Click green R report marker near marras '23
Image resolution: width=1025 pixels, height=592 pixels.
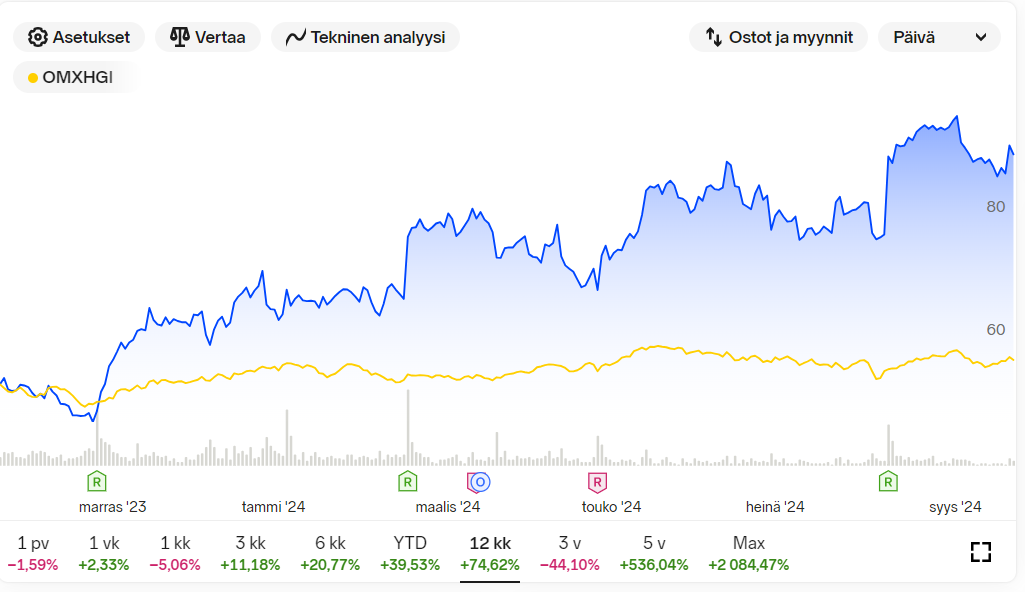click(97, 482)
